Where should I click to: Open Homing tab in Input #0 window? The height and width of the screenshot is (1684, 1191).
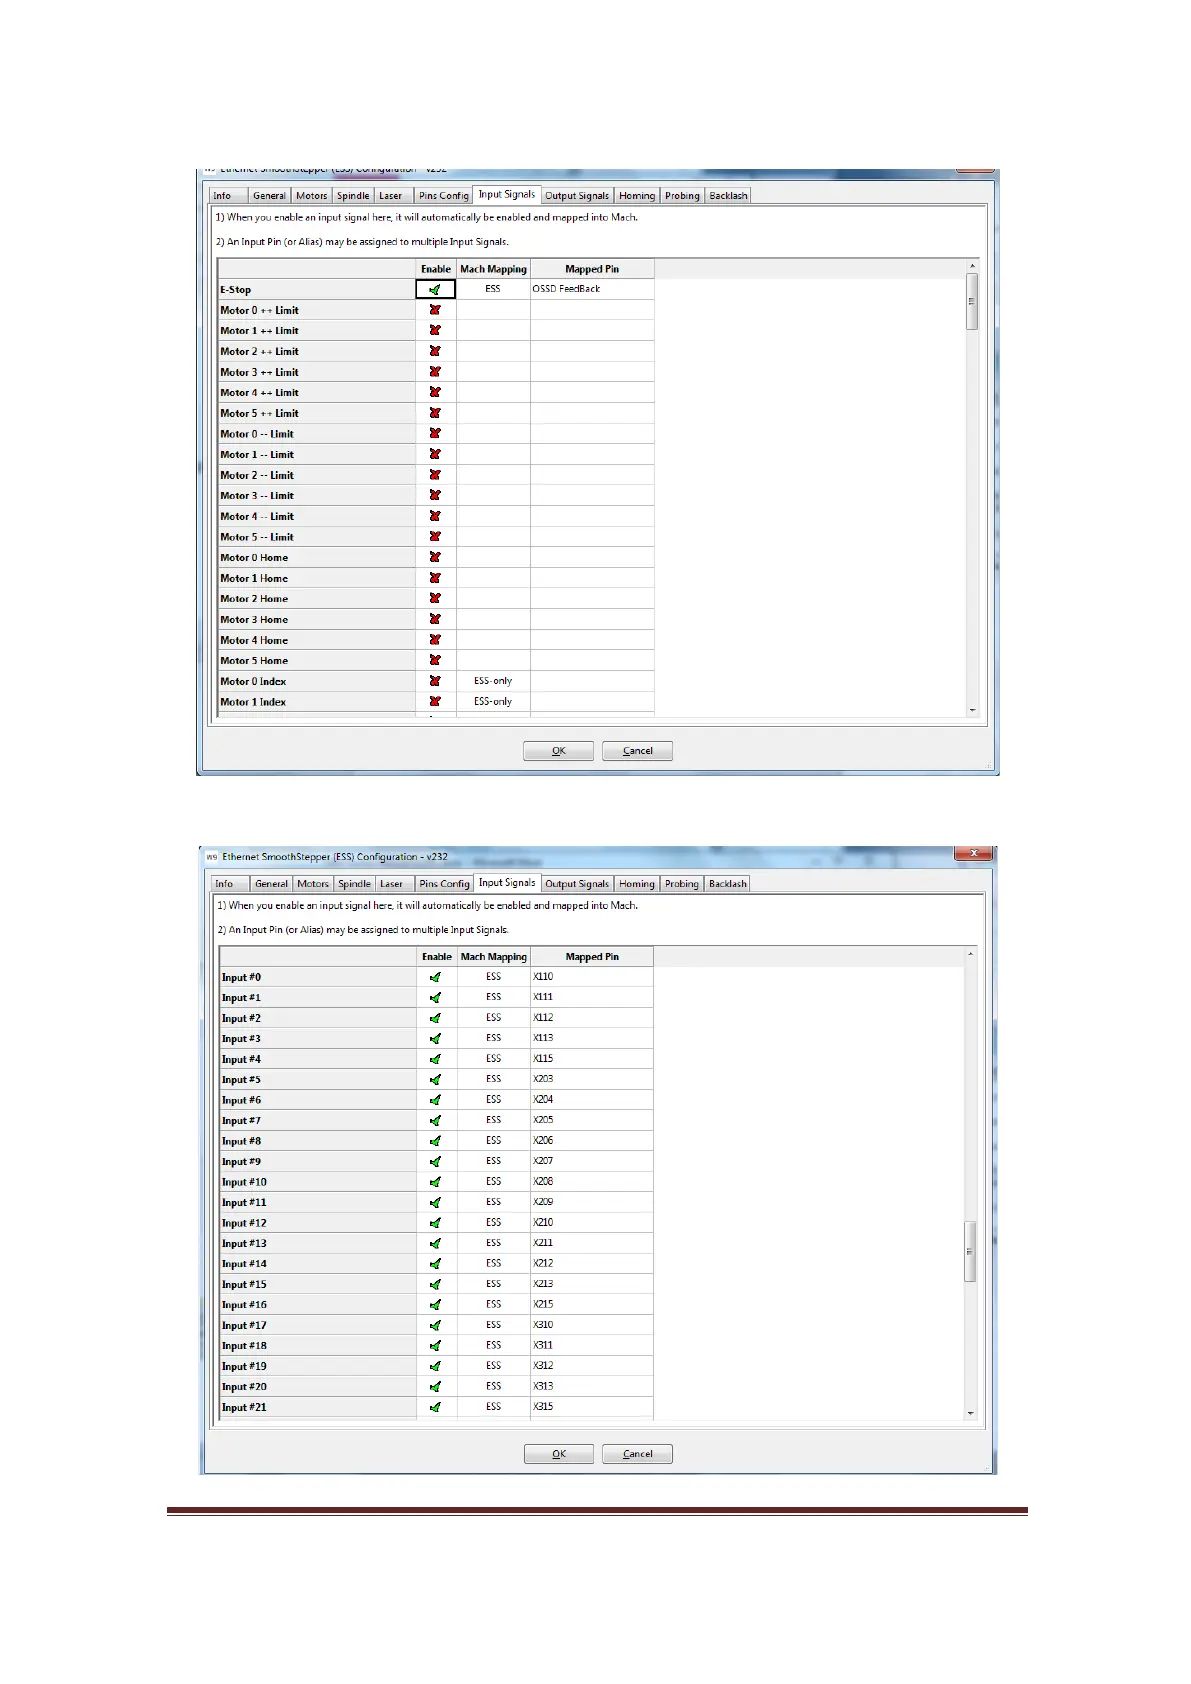click(636, 884)
